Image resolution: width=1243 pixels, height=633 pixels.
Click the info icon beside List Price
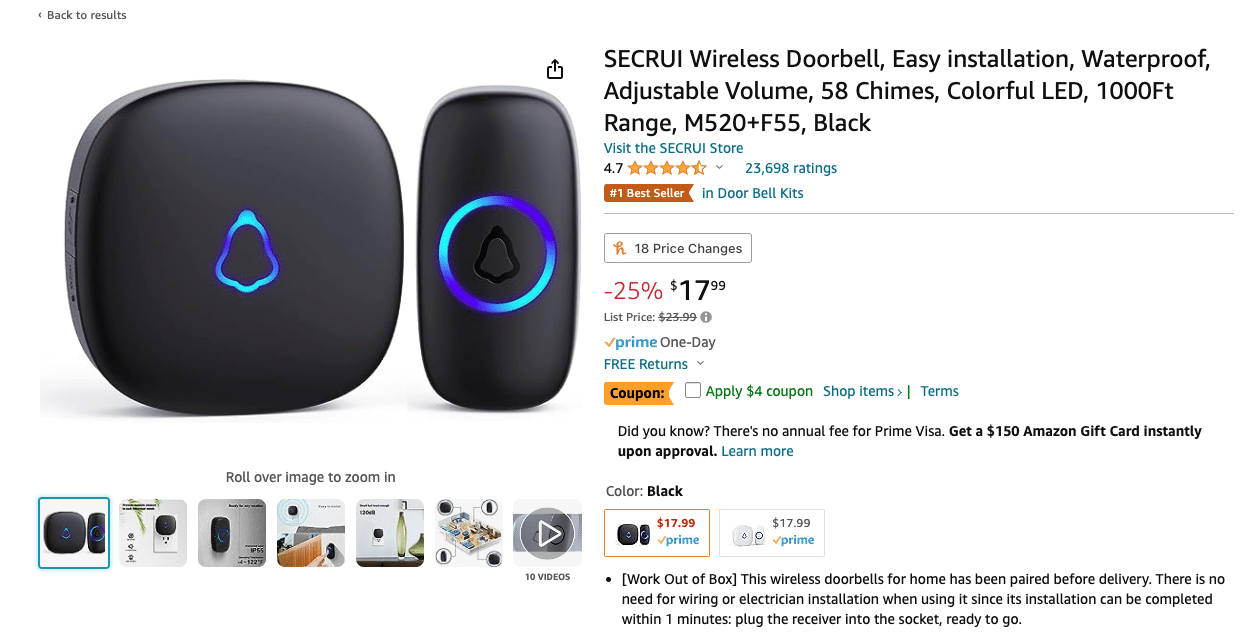pyautogui.click(x=705, y=317)
